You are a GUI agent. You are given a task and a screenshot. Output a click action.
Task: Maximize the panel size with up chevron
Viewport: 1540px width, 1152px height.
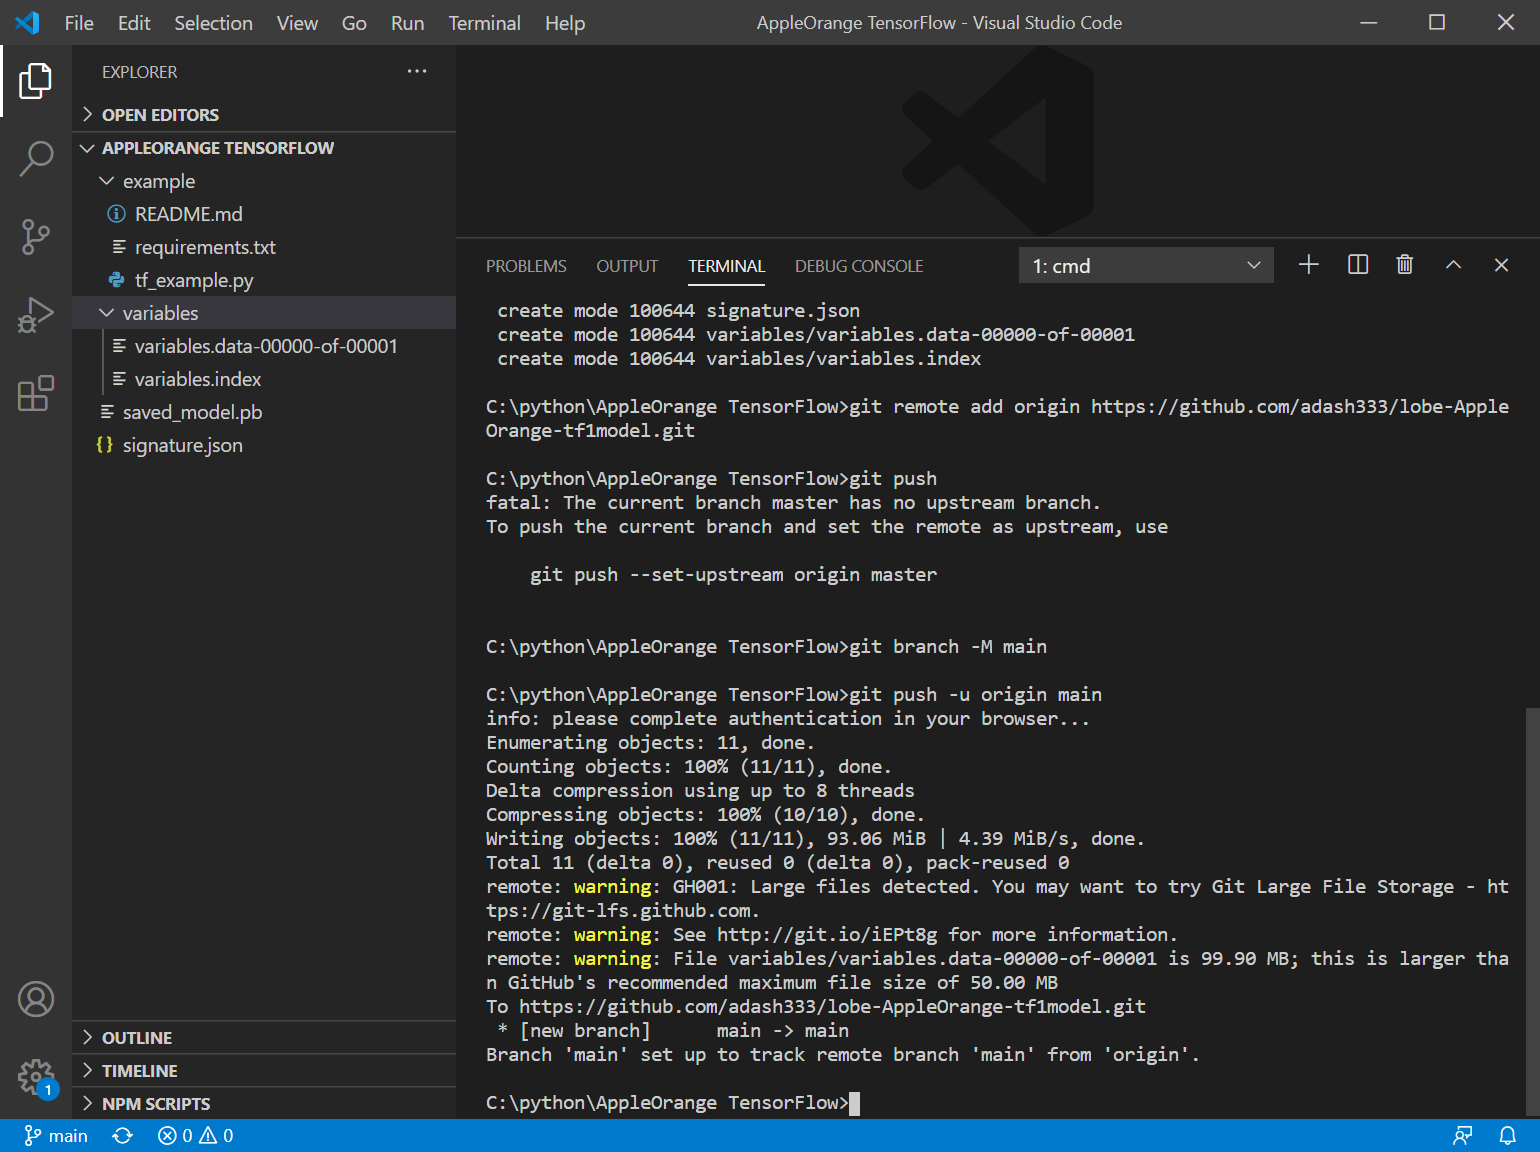(1453, 265)
